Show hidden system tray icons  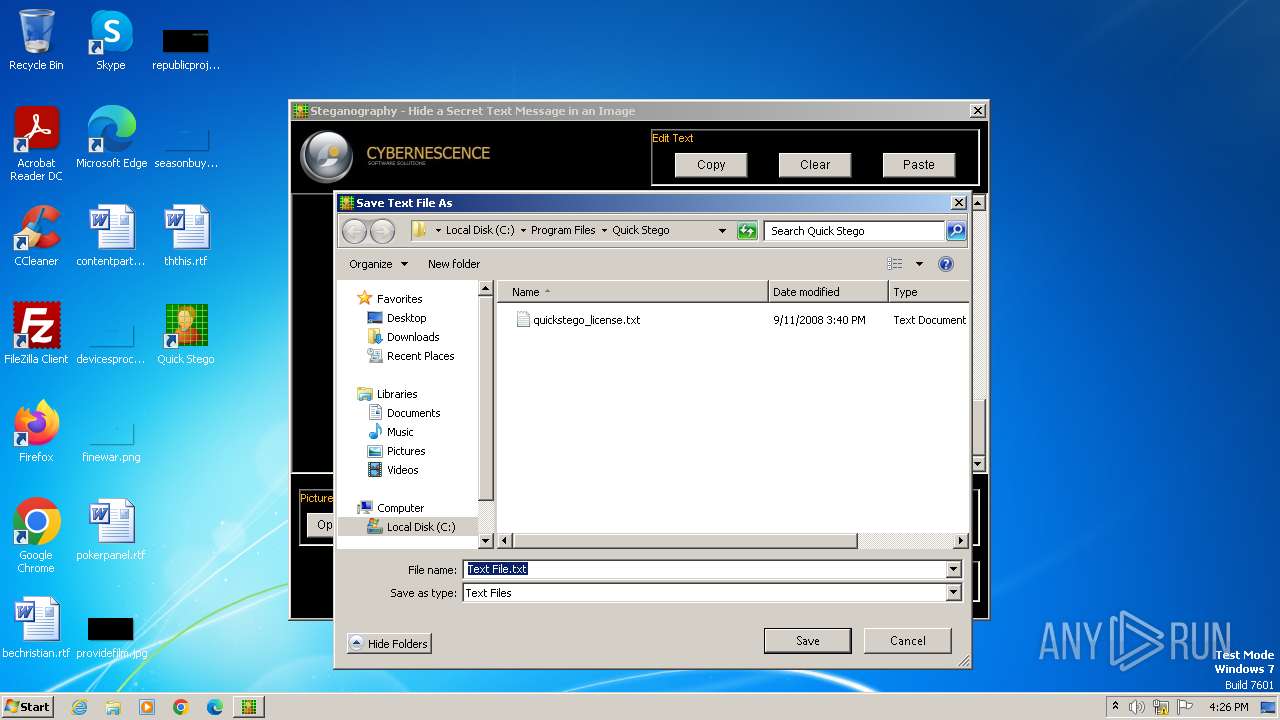click(x=1116, y=707)
